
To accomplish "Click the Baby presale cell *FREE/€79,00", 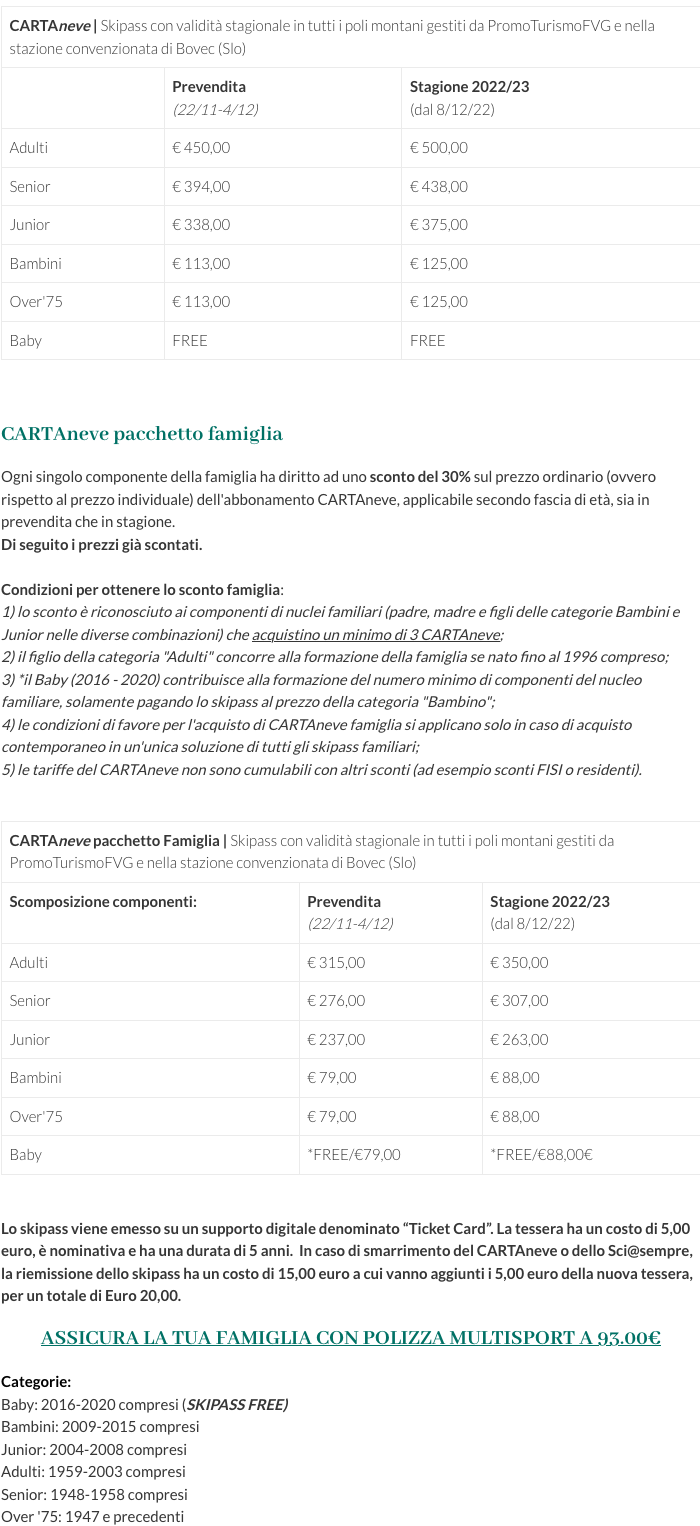I will 354,1155.
